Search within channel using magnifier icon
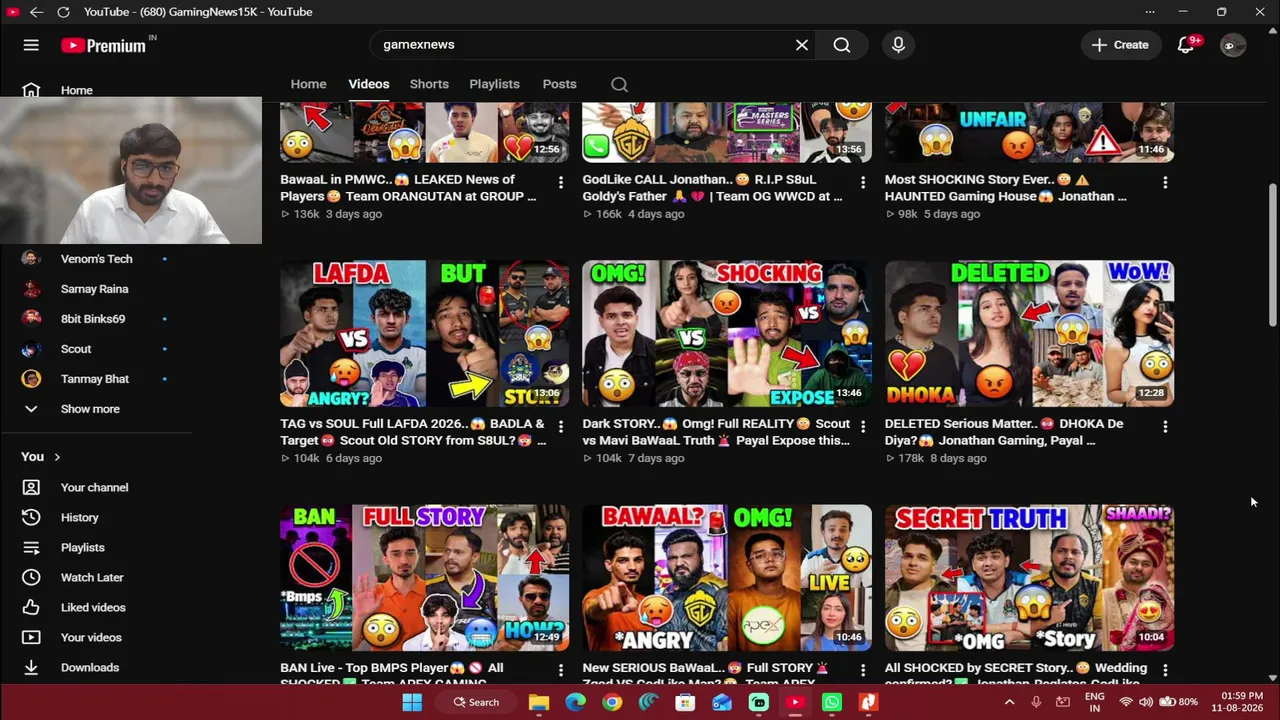1280x720 pixels. coord(620,84)
